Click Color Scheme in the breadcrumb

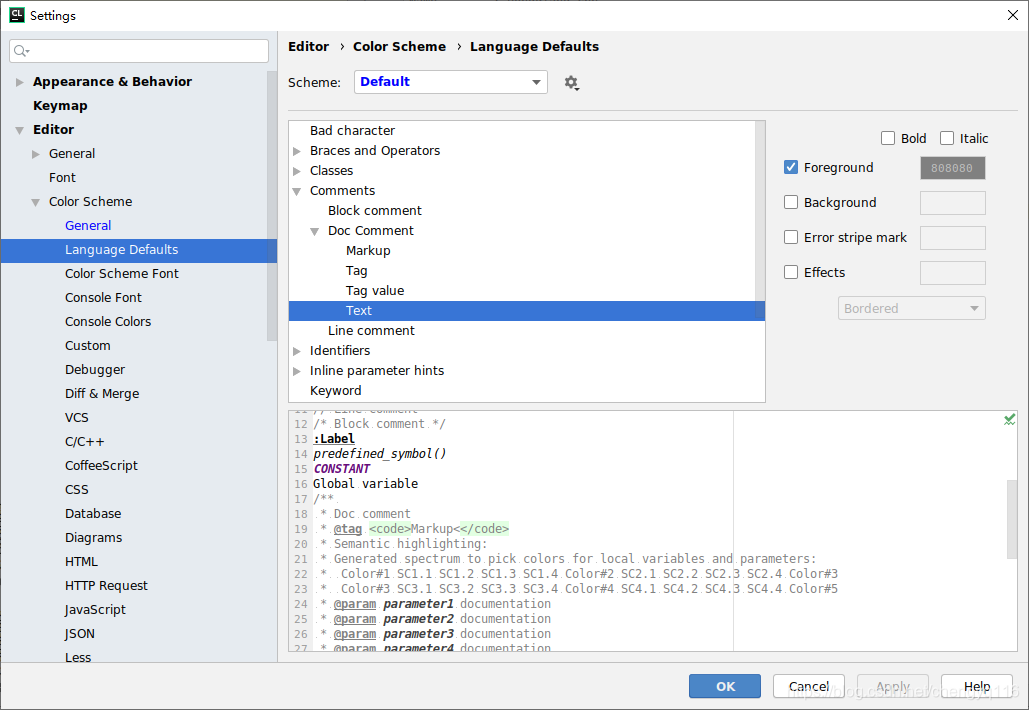point(399,47)
